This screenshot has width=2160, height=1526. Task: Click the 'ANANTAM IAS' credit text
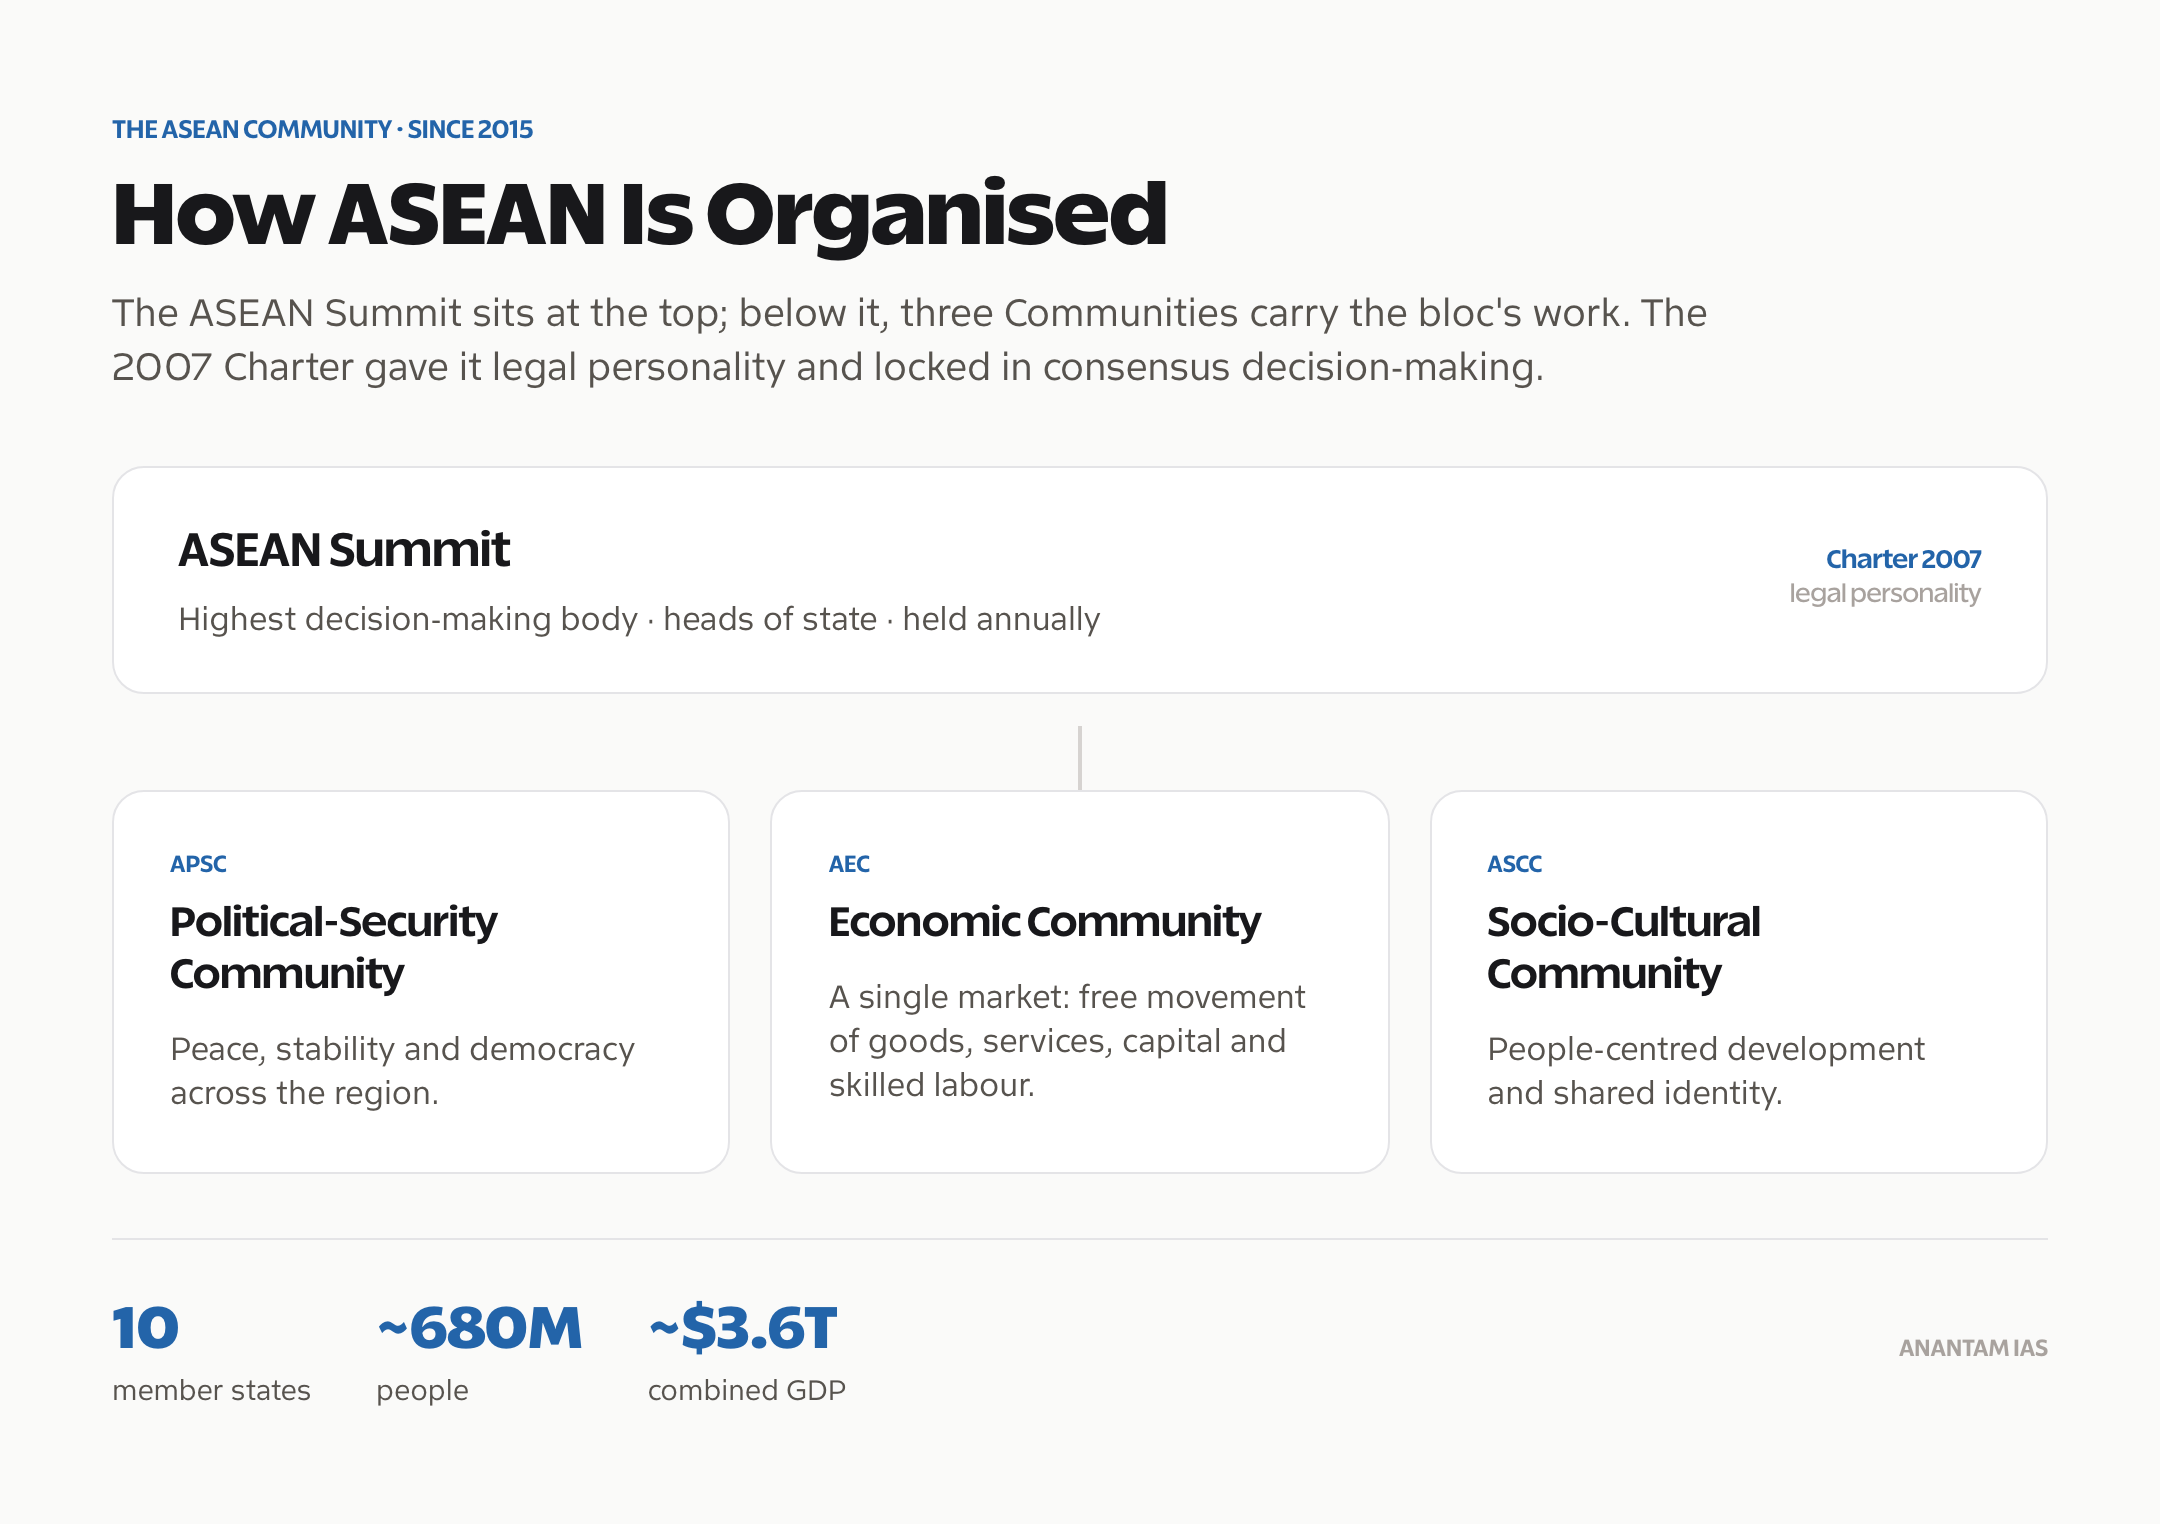(x=1973, y=1348)
